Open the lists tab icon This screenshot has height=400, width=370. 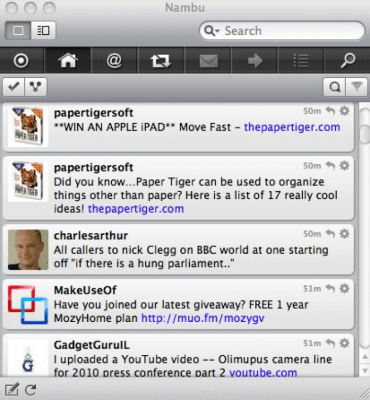301,61
